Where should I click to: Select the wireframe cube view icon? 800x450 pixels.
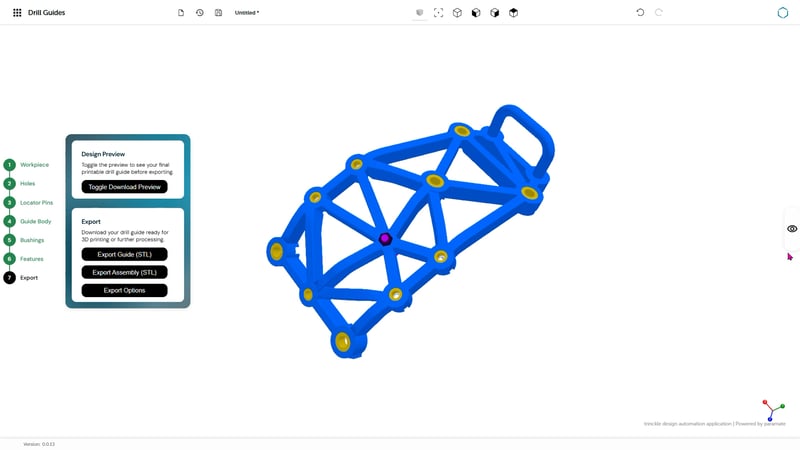coord(457,13)
